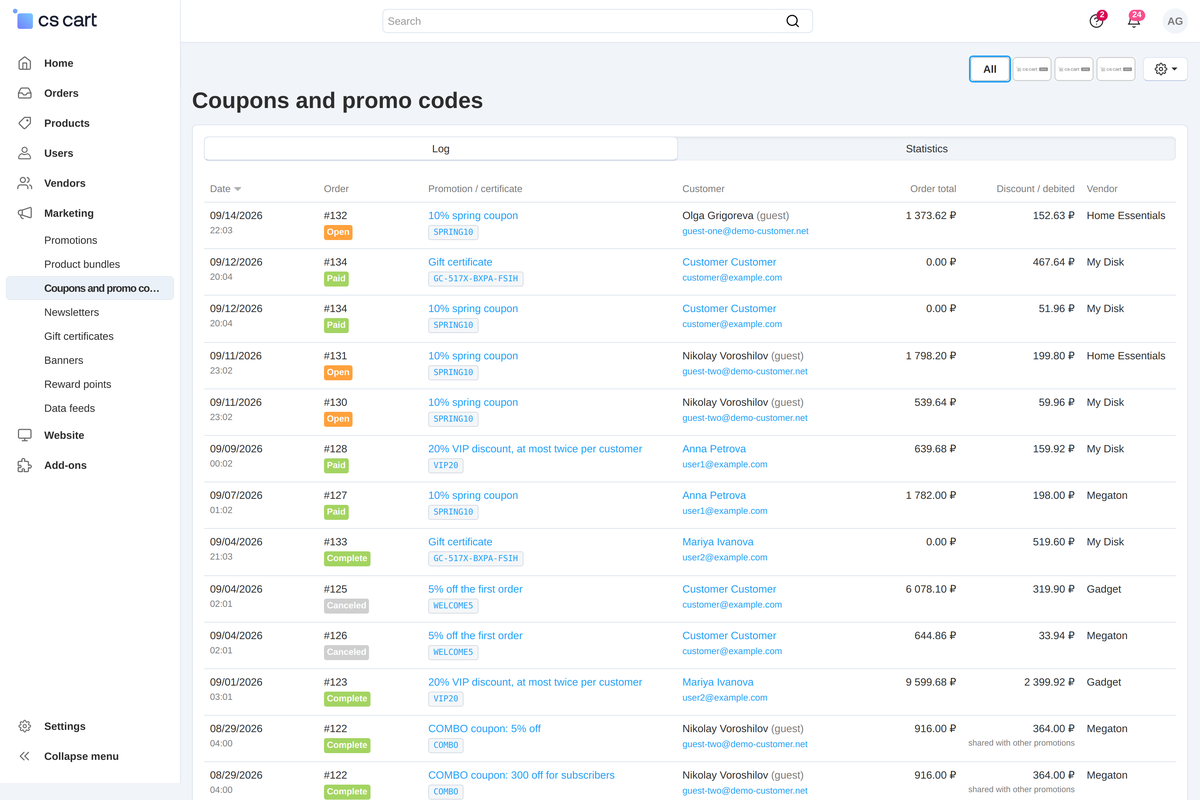The height and width of the screenshot is (800, 1200).
Task: Click guest-one@demo-customer.net email link
Action: click(745, 231)
